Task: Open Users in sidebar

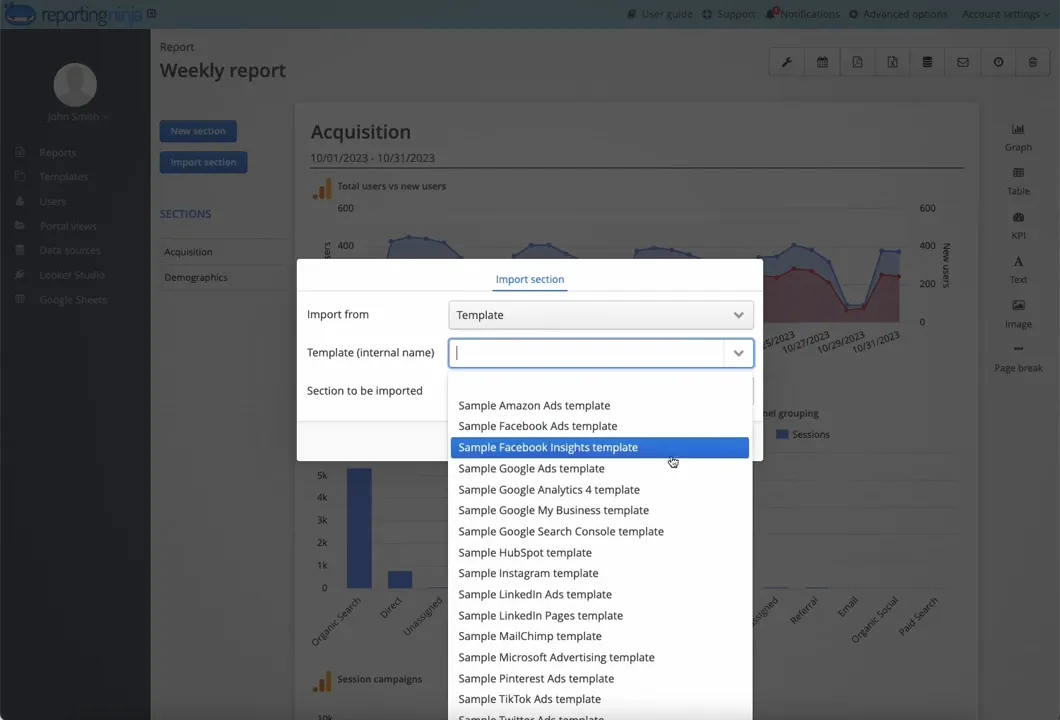Action: pyautogui.click(x=52, y=201)
